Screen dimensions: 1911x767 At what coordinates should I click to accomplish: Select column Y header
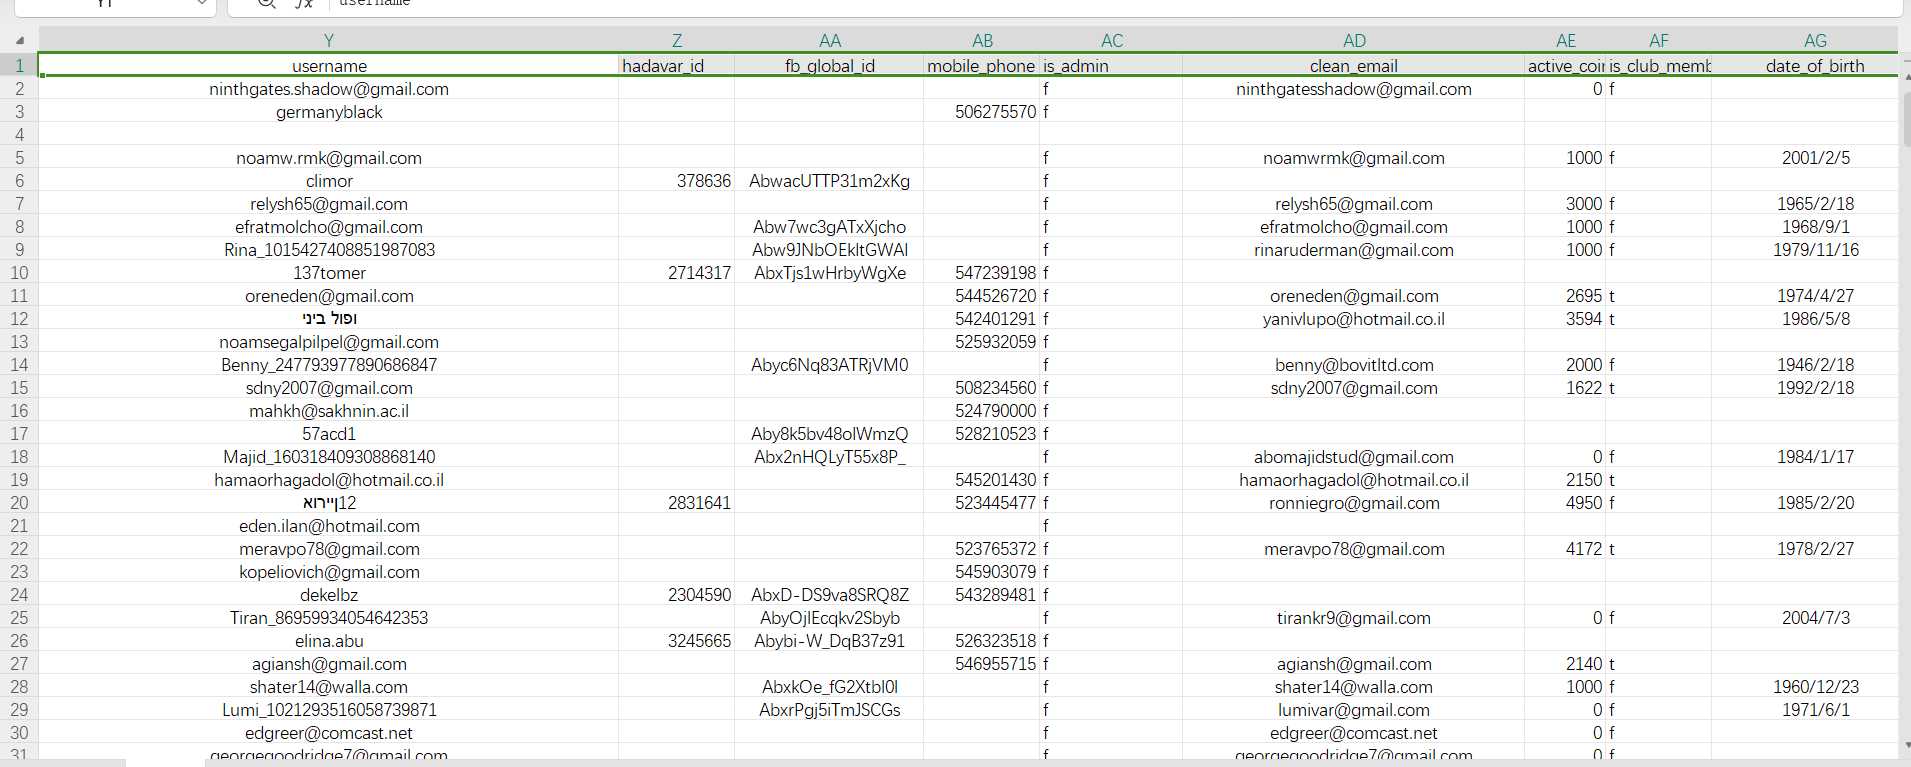329,40
